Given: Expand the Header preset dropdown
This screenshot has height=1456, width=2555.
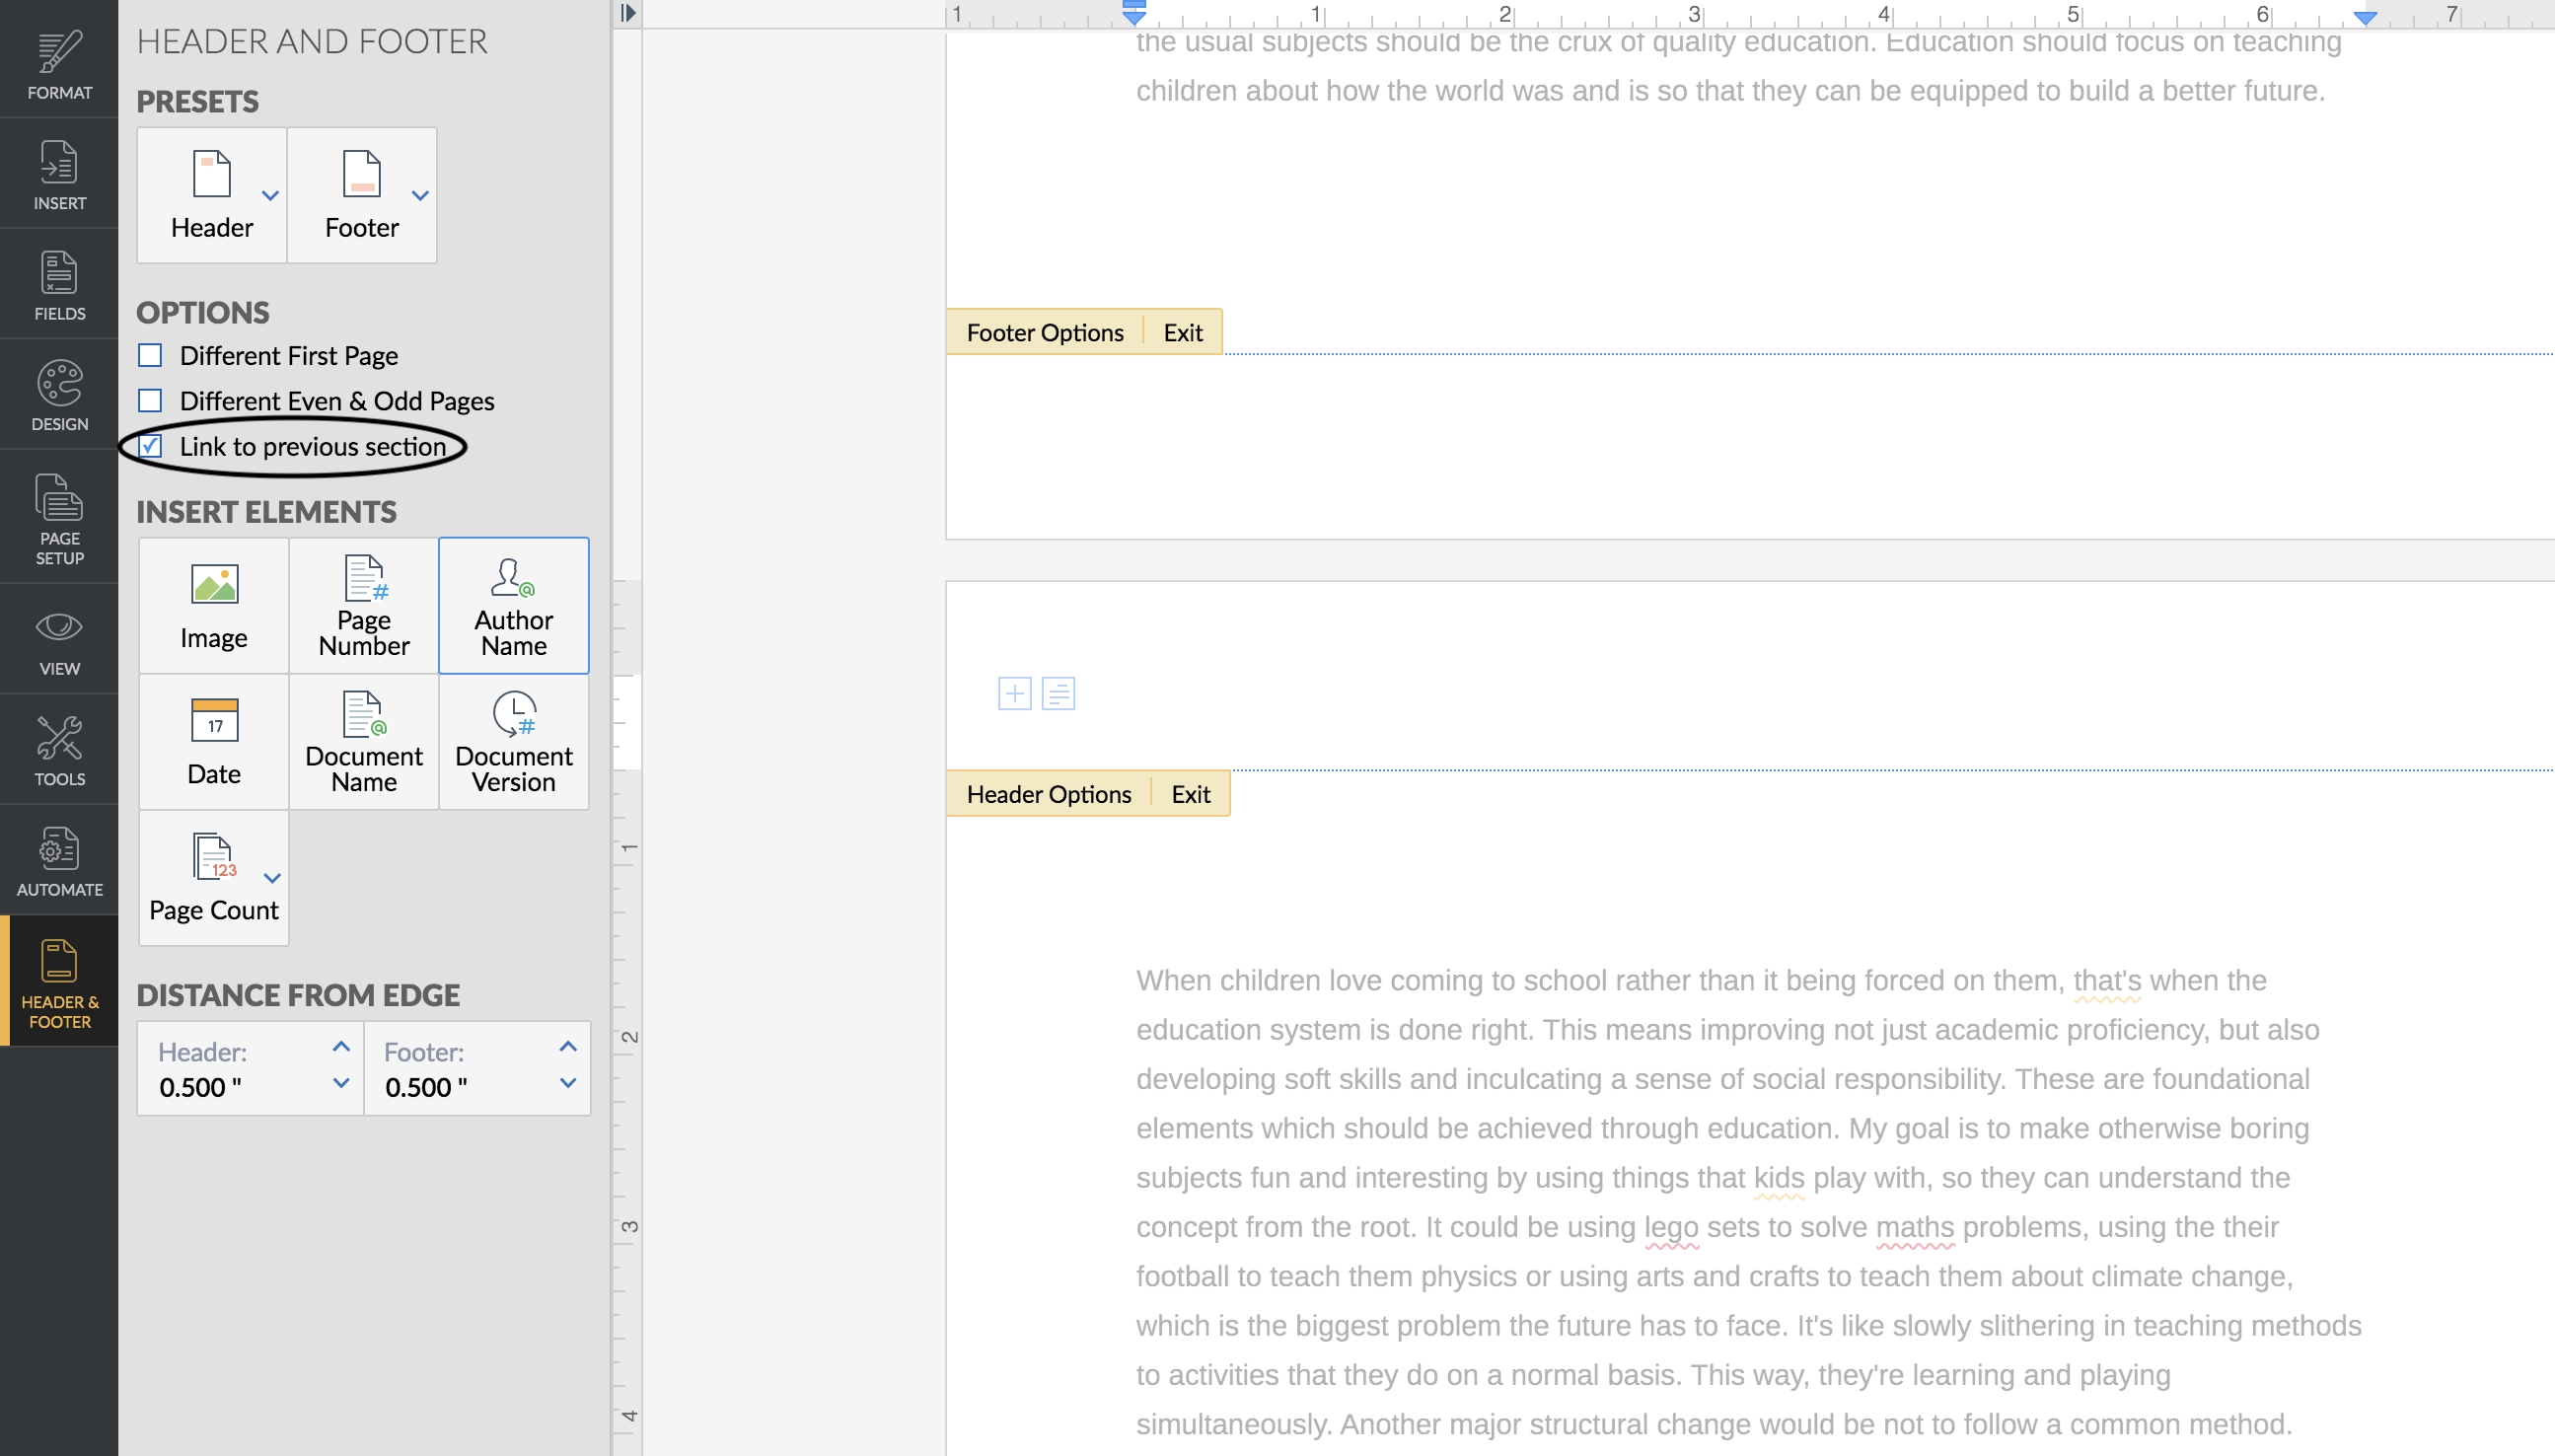Looking at the screenshot, I should [x=270, y=195].
